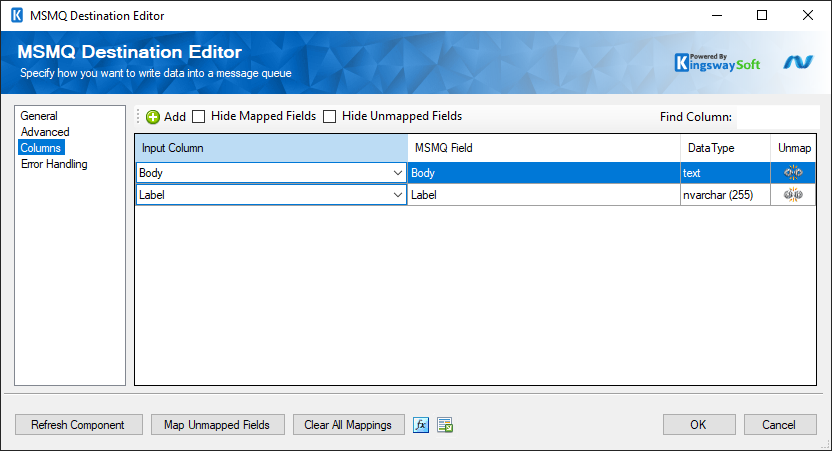Open the Body input column dropdown

tap(397, 173)
